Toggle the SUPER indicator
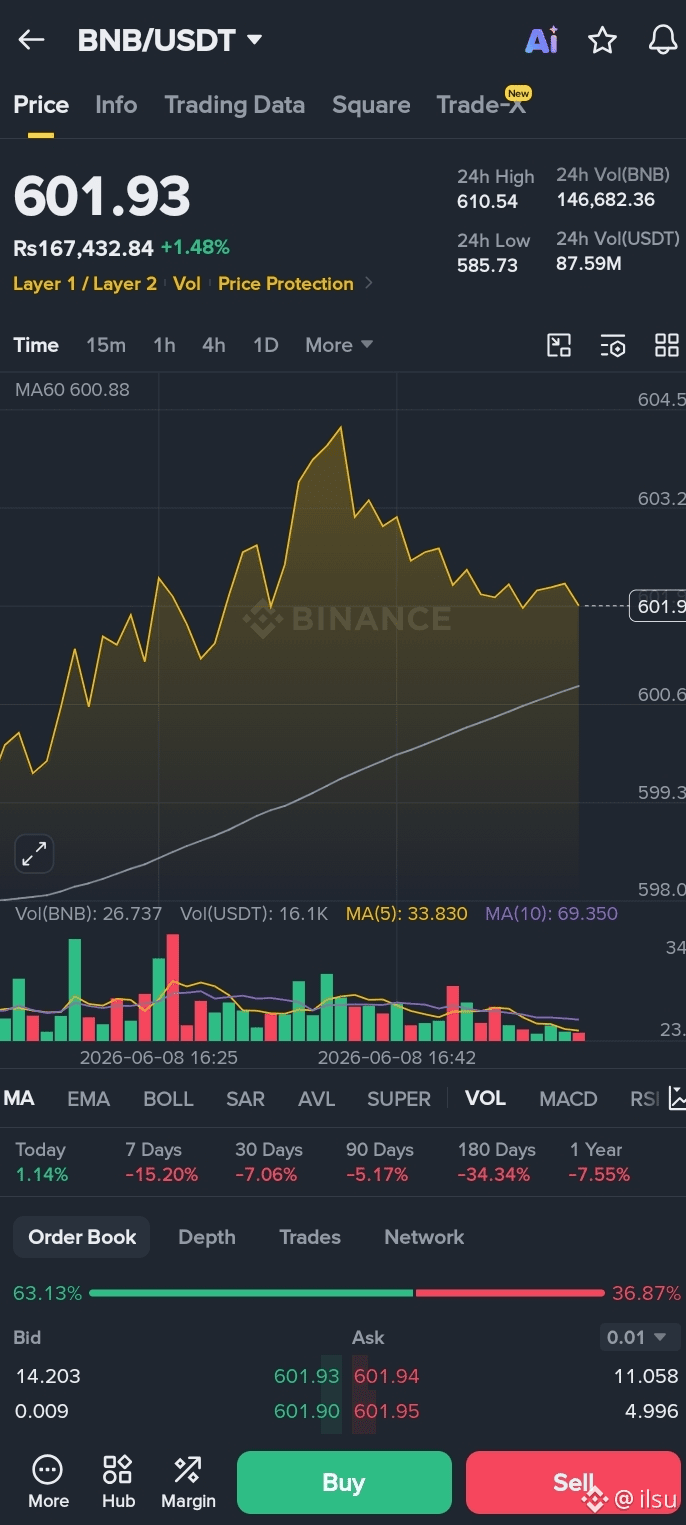Screen dimensions: 686x1525 pyautogui.click(x=399, y=1098)
